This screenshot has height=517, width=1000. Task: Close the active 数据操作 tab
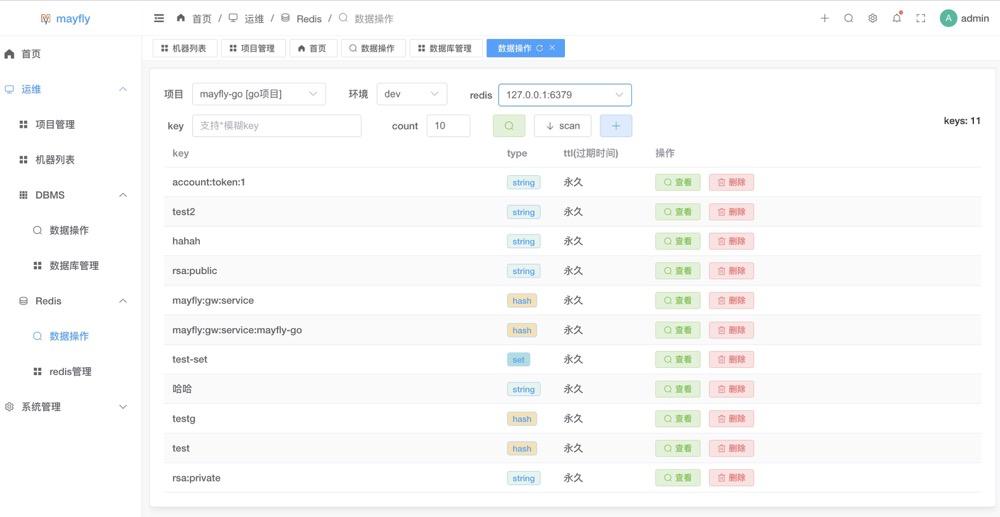point(553,48)
